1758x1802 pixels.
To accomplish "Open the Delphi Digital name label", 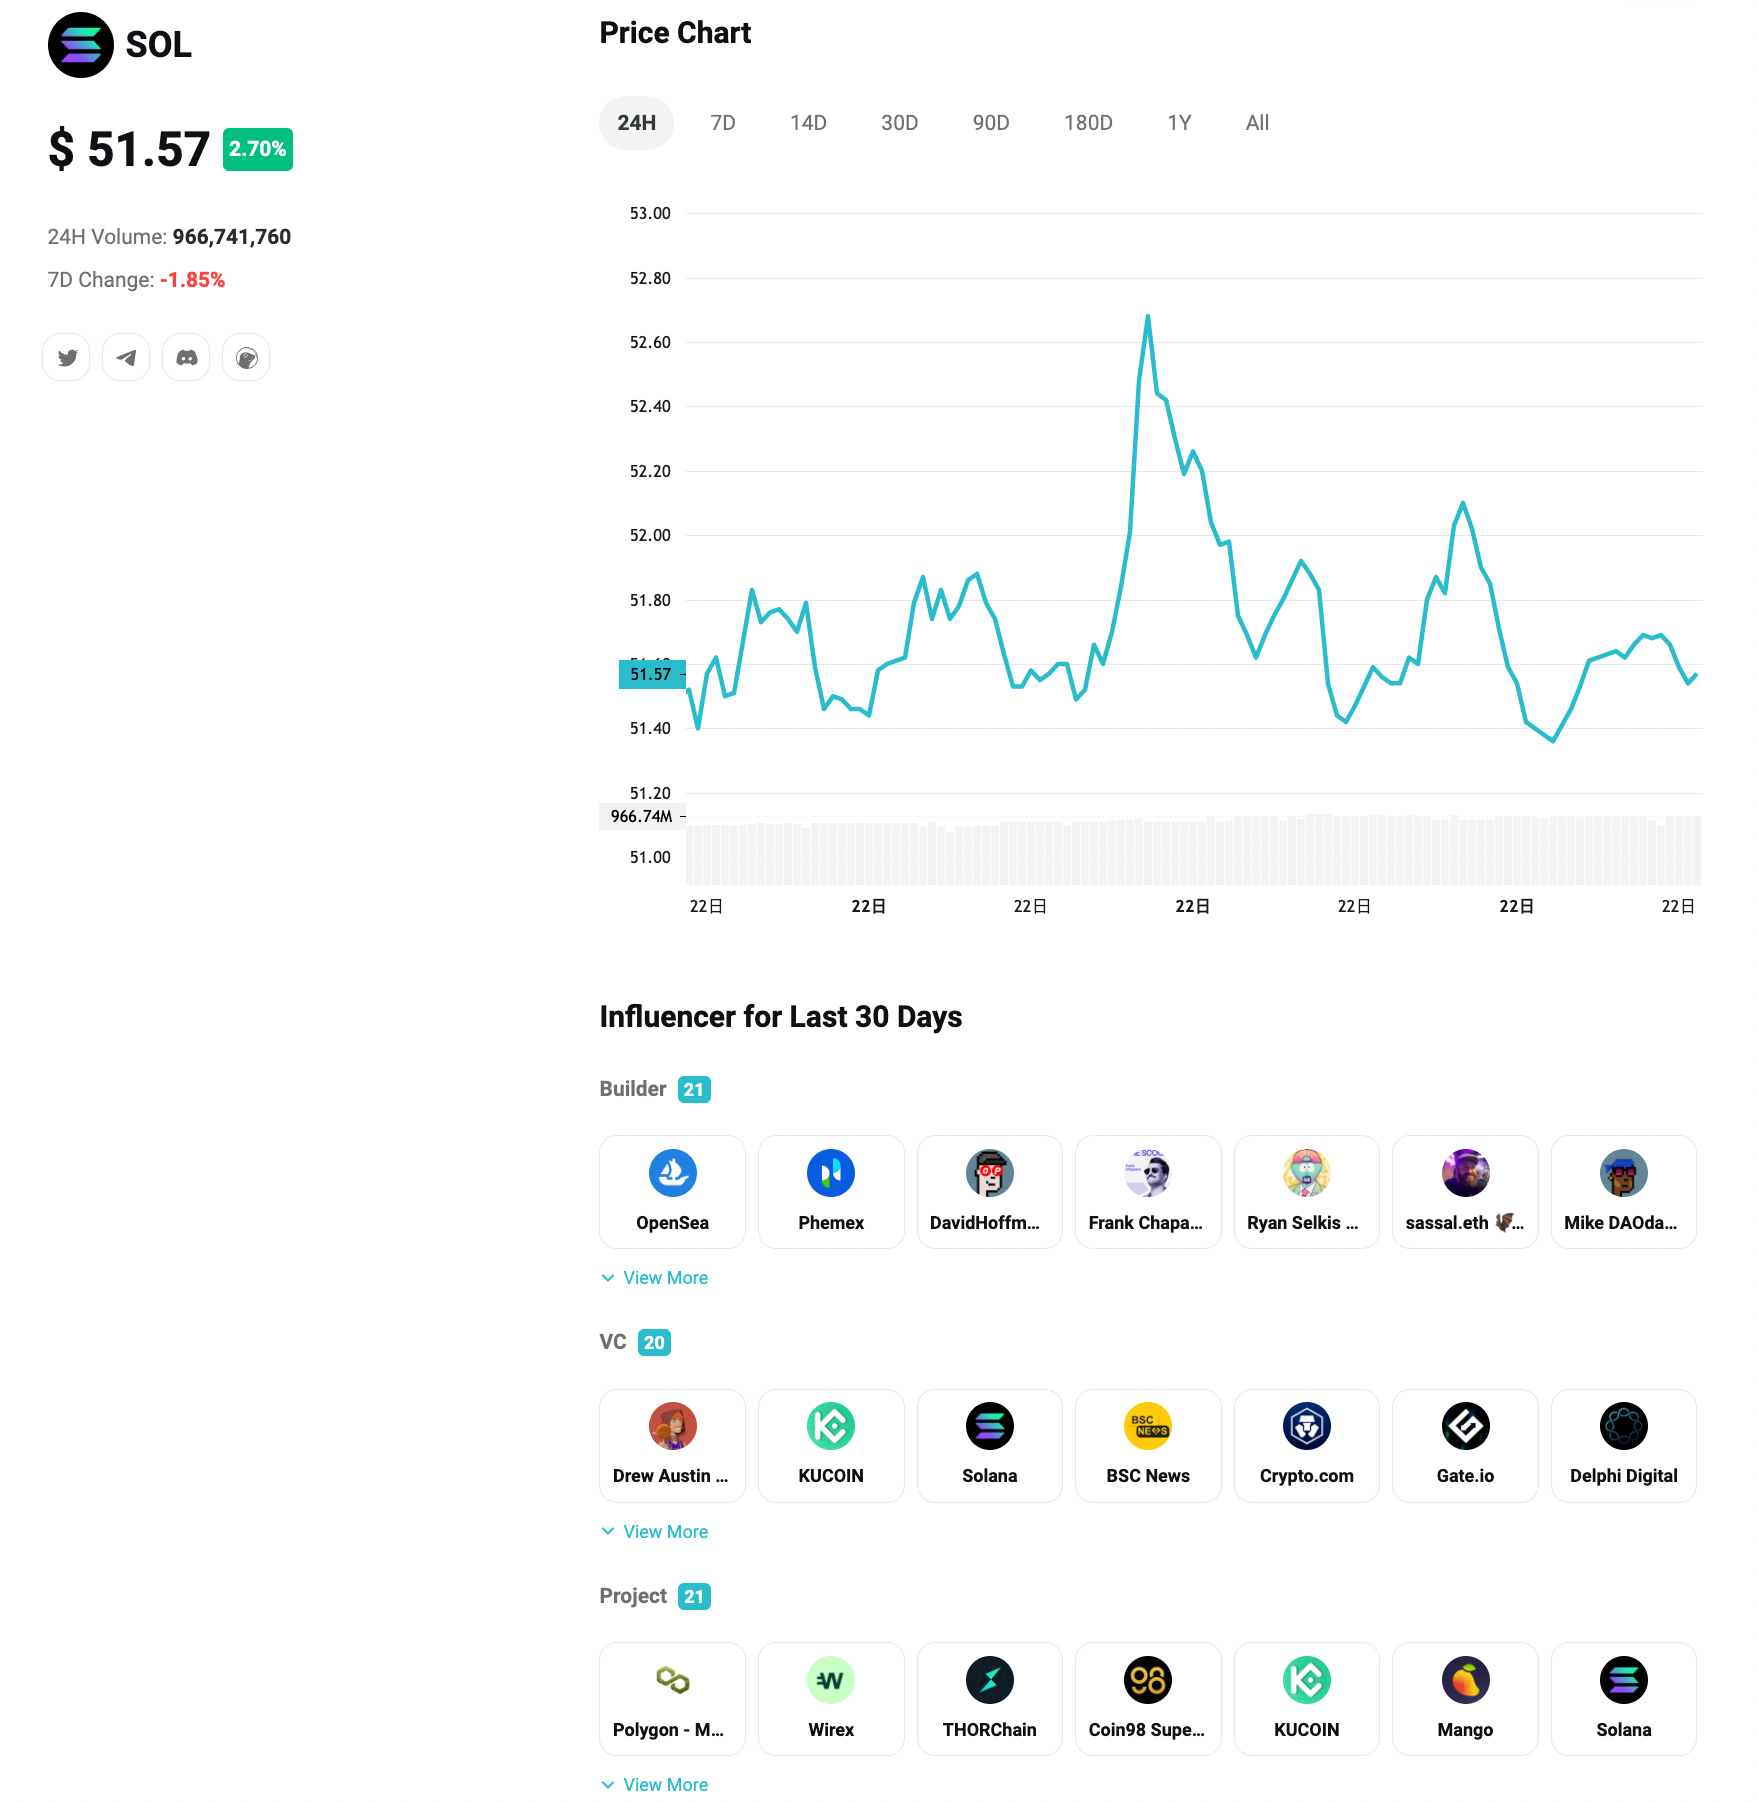I will (x=1624, y=1476).
